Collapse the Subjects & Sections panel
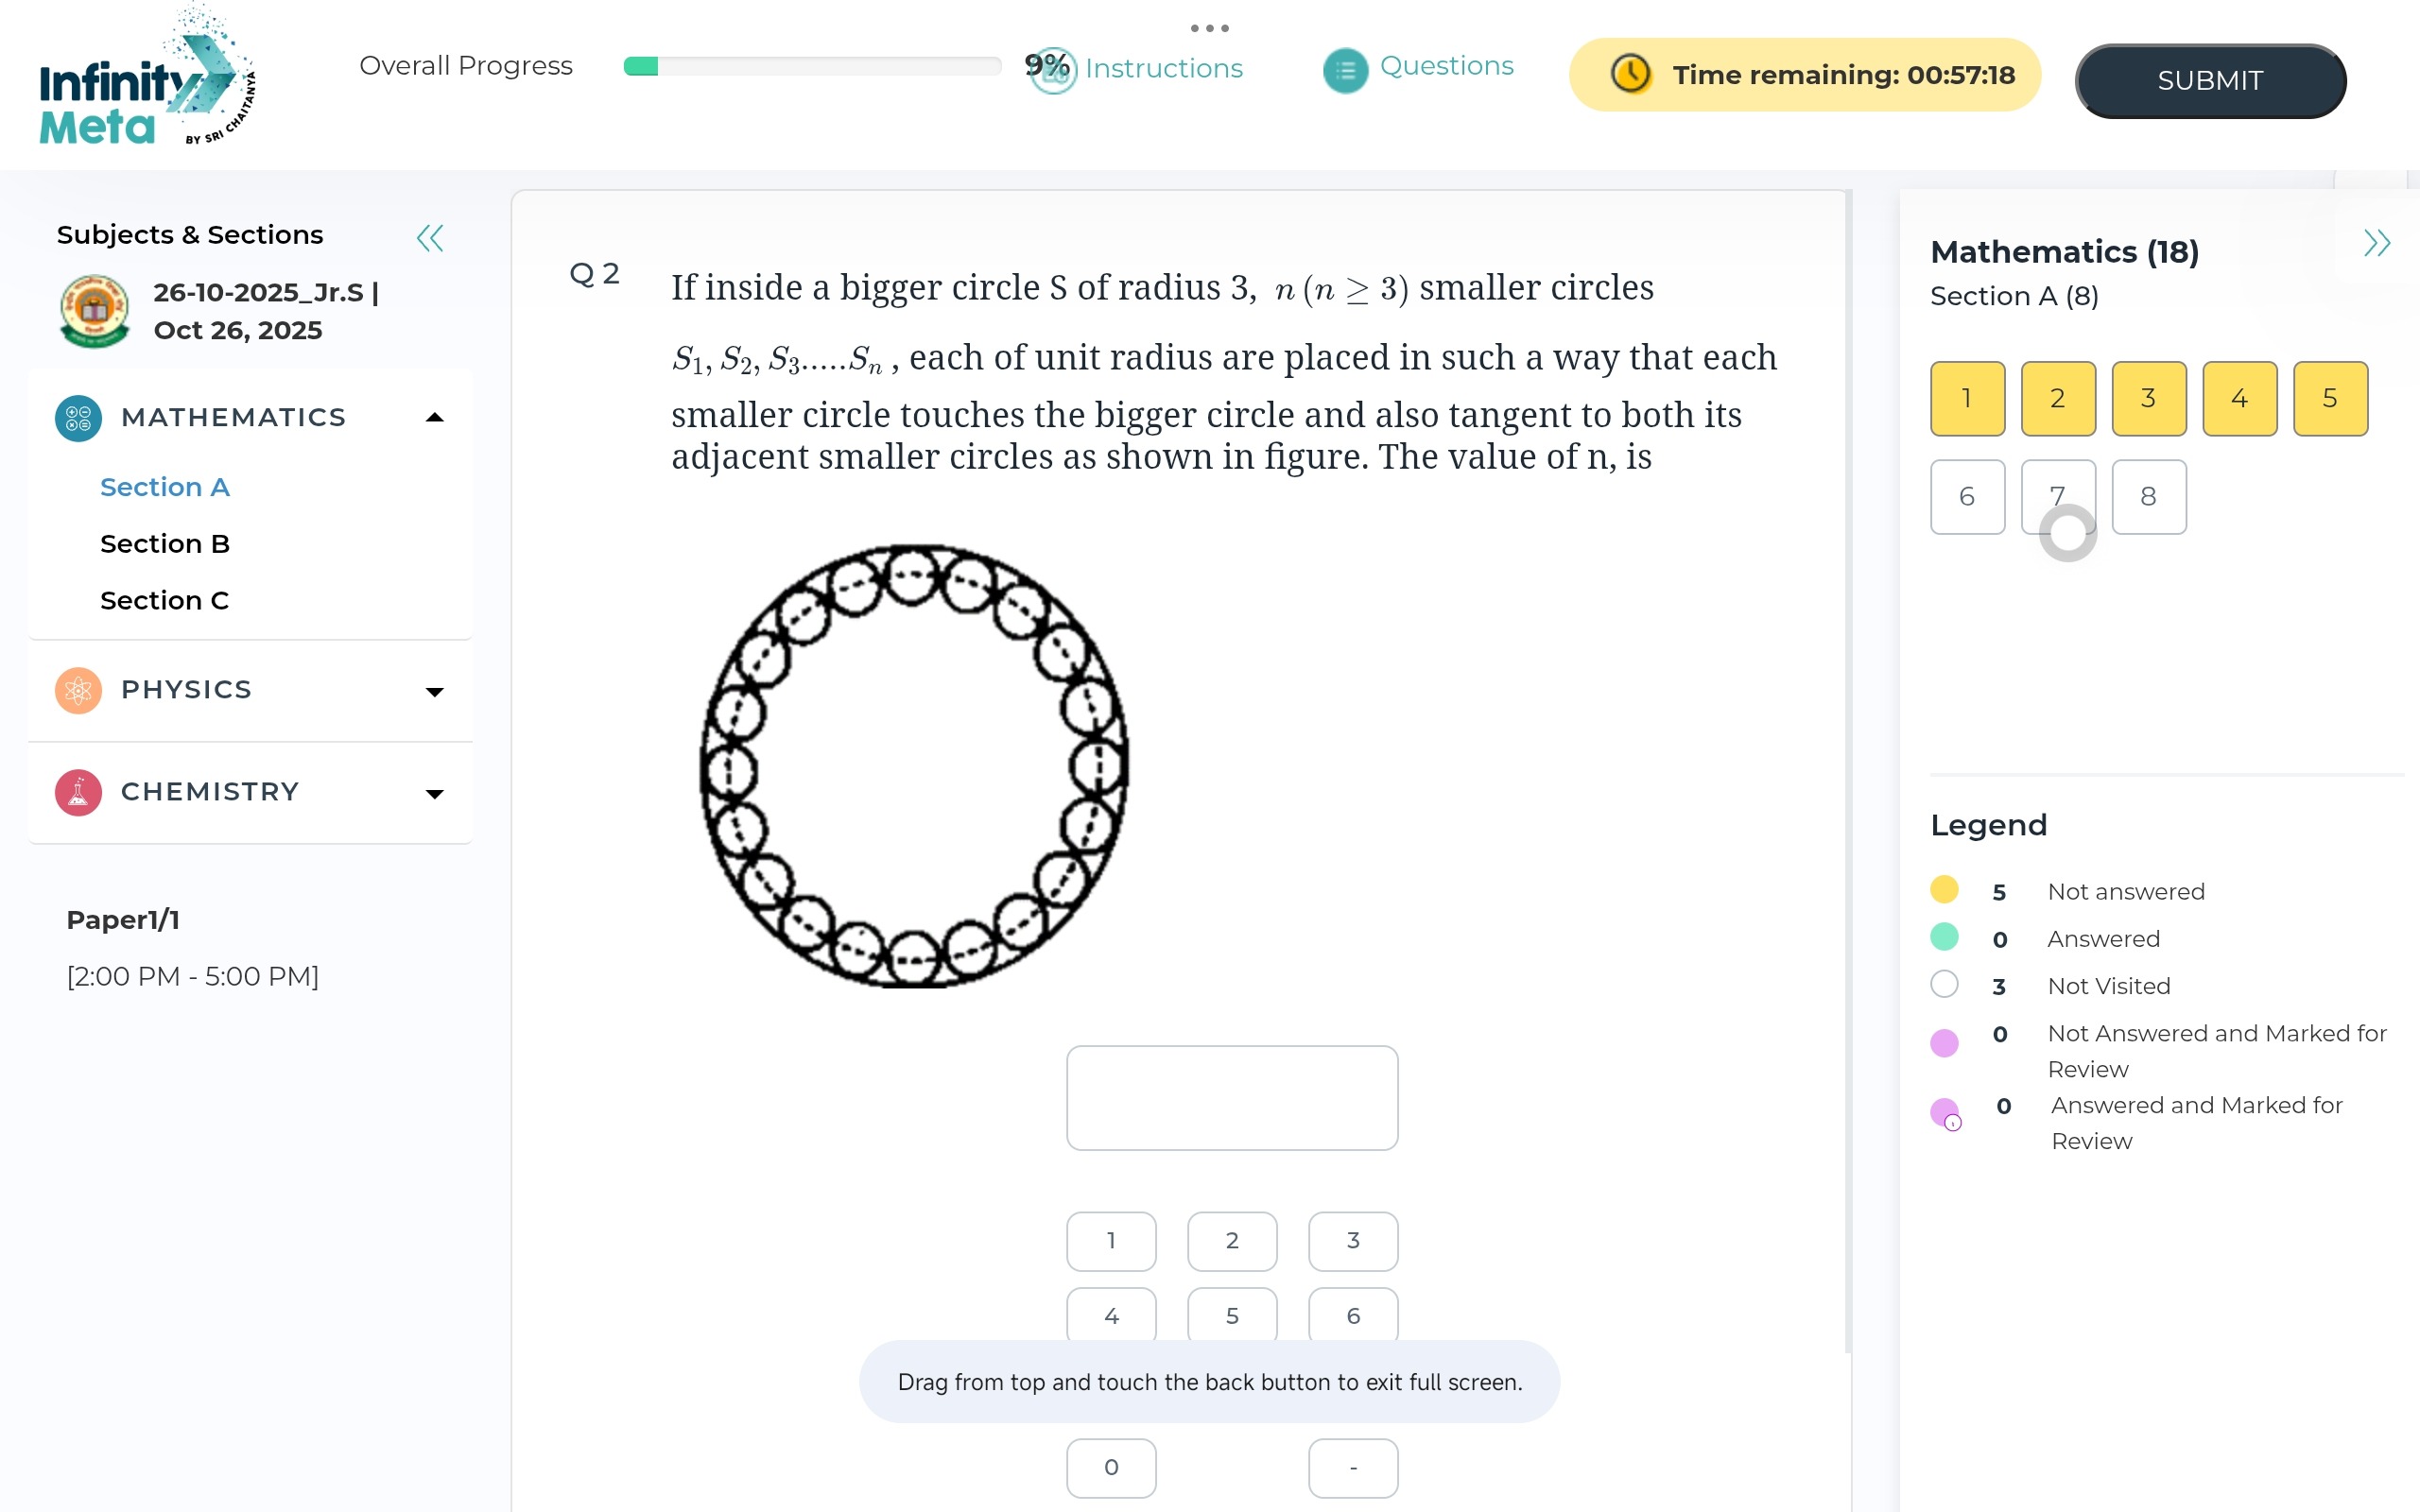This screenshot has height=1512, width=2420. coord(430,238)
